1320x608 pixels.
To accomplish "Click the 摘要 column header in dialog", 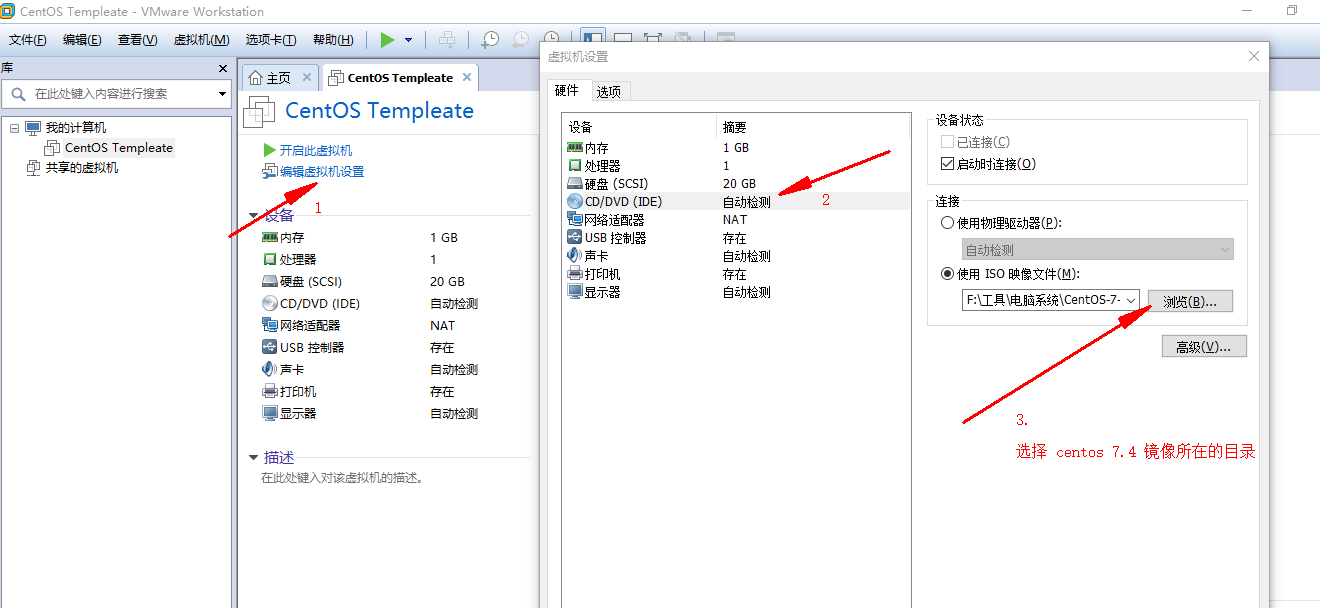I will click(813, 127).
